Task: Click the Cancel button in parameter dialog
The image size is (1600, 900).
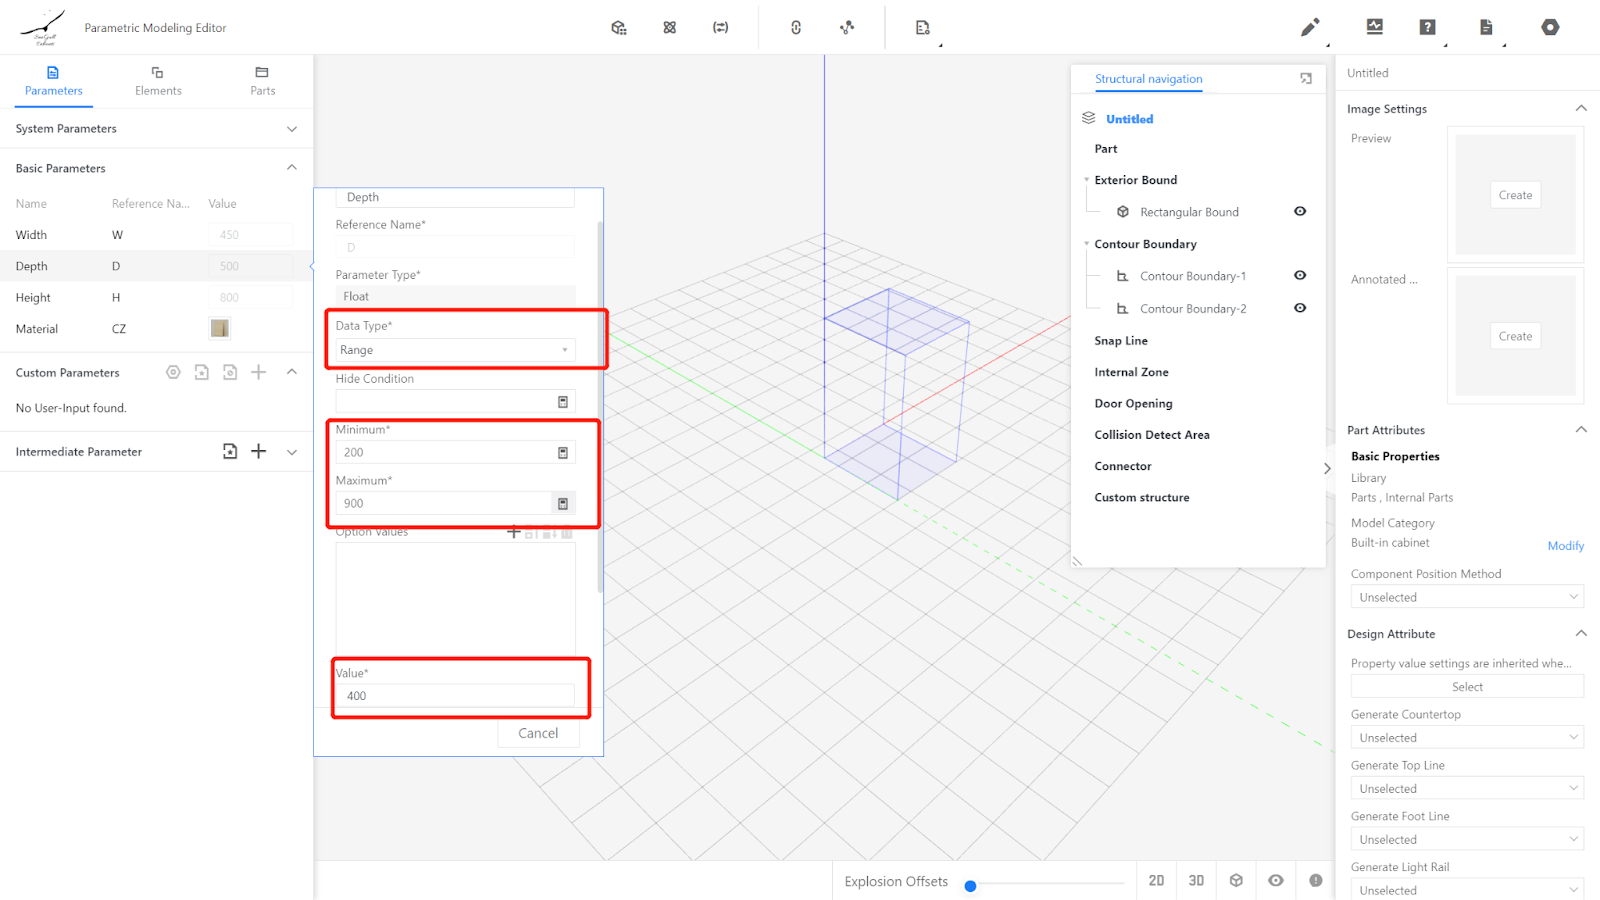Action: [538, 733]
